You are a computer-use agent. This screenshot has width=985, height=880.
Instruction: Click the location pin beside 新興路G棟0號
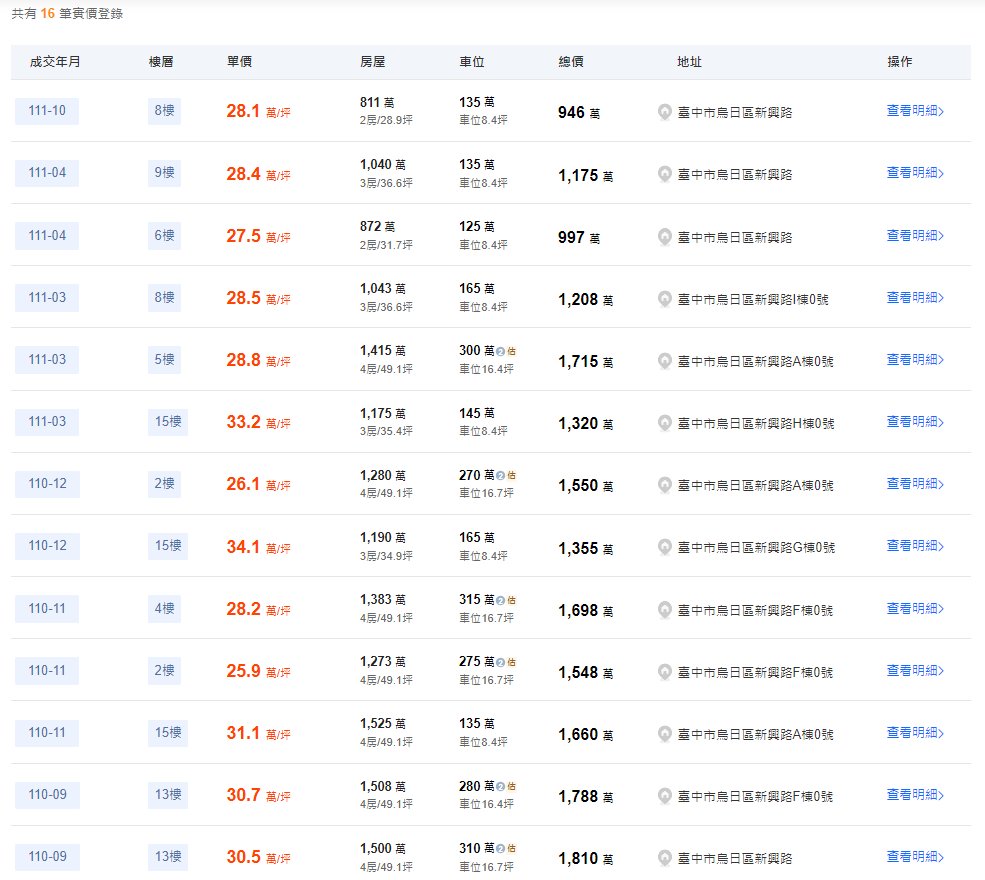pos(665,546)
